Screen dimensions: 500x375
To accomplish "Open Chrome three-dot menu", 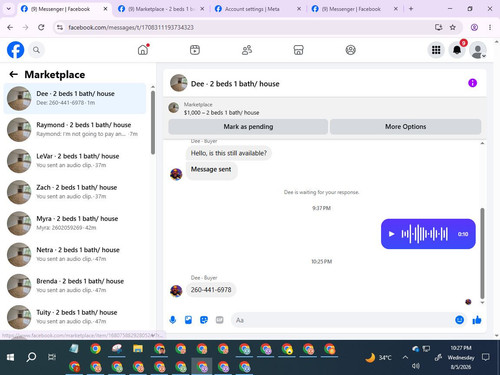I will (490, 27).
